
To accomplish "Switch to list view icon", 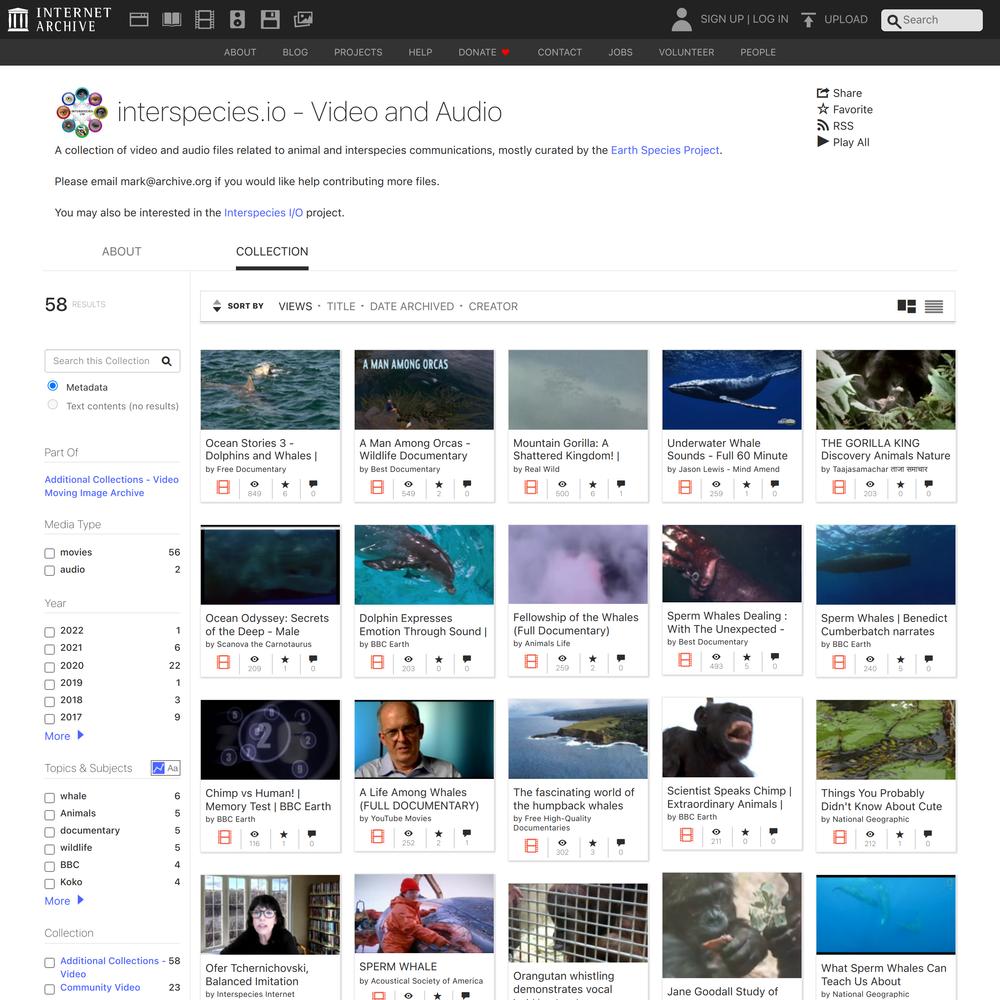I will (x=934, y=307).
